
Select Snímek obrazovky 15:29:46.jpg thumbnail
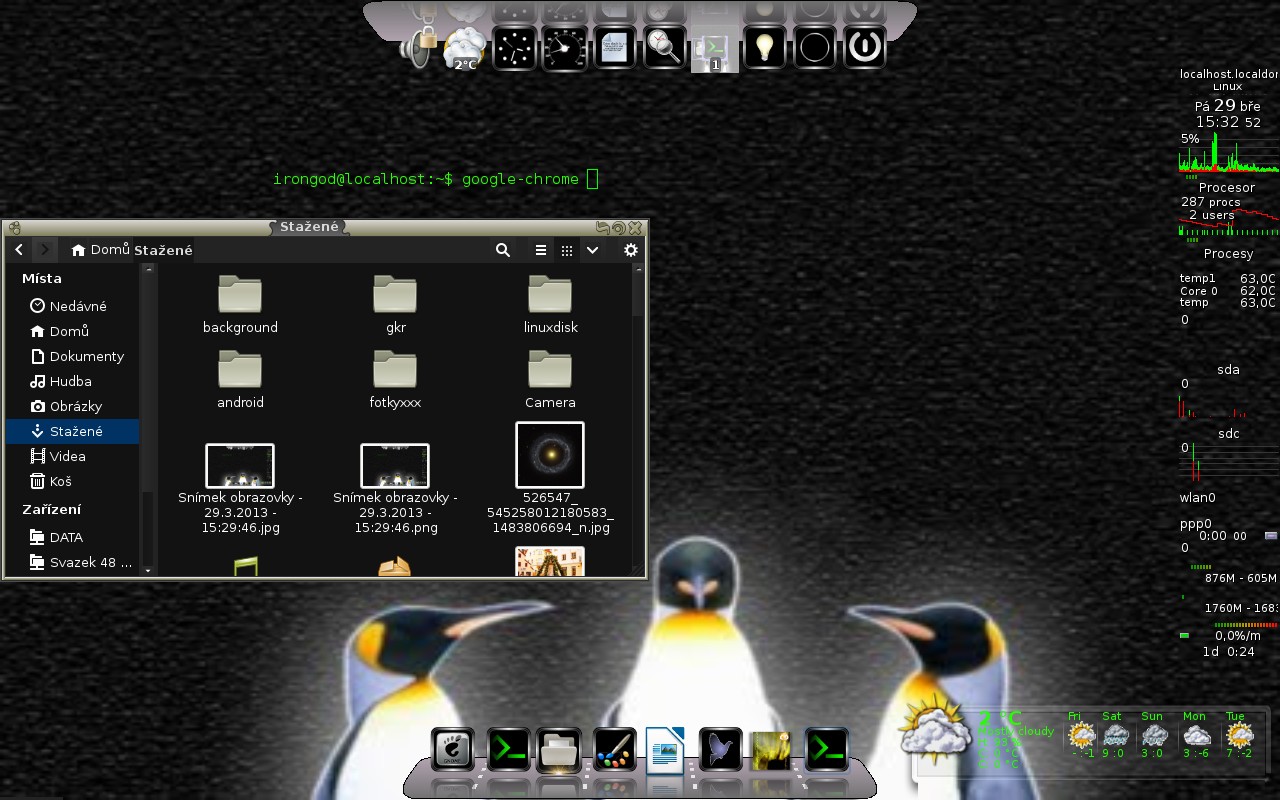coord(240,466)
